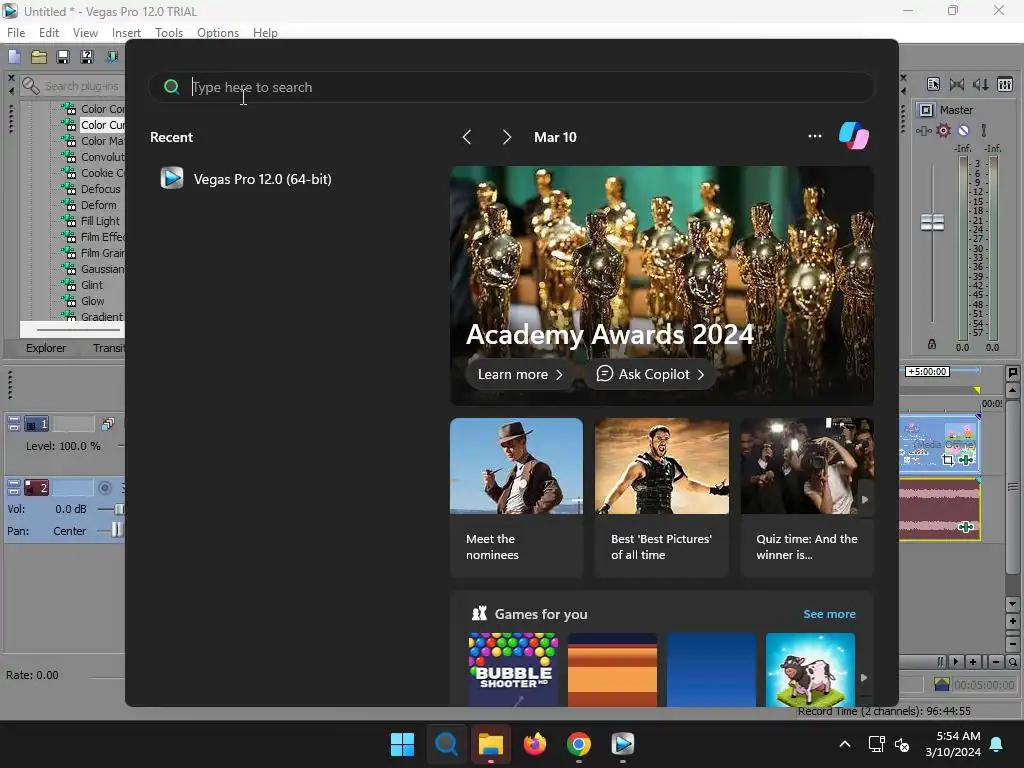Toggle the Master Mute circle button
This screenshot has height=768, width=1024.
pos(963,131)
